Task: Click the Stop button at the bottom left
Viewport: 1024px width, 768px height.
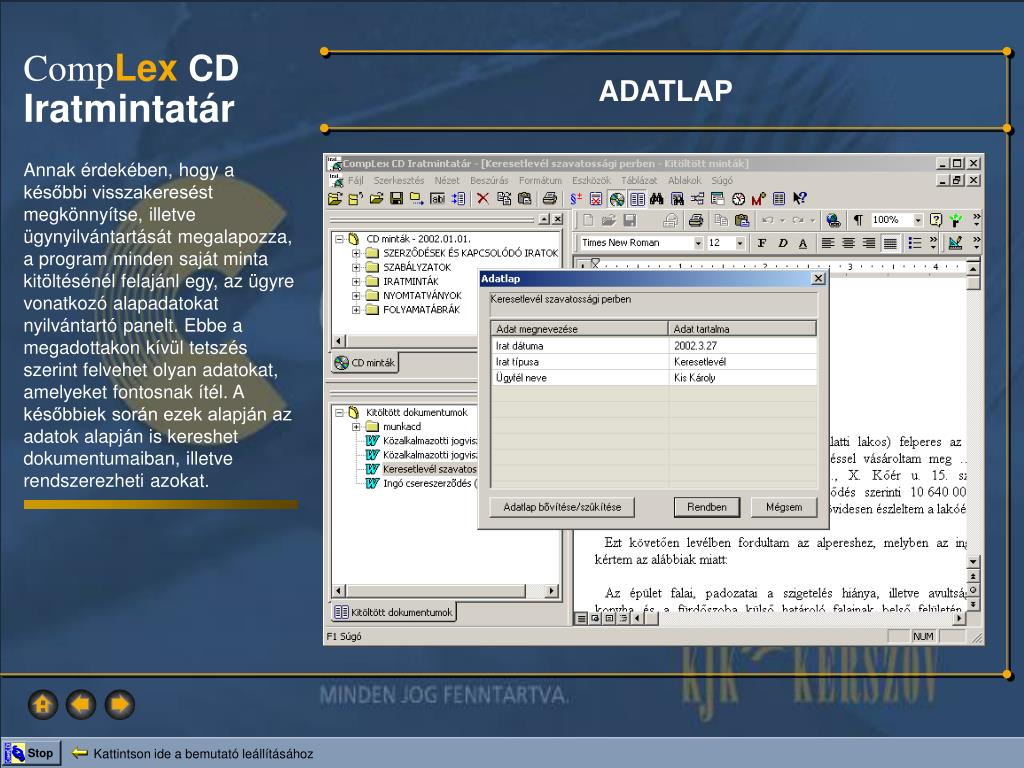Action: point(31,753)
